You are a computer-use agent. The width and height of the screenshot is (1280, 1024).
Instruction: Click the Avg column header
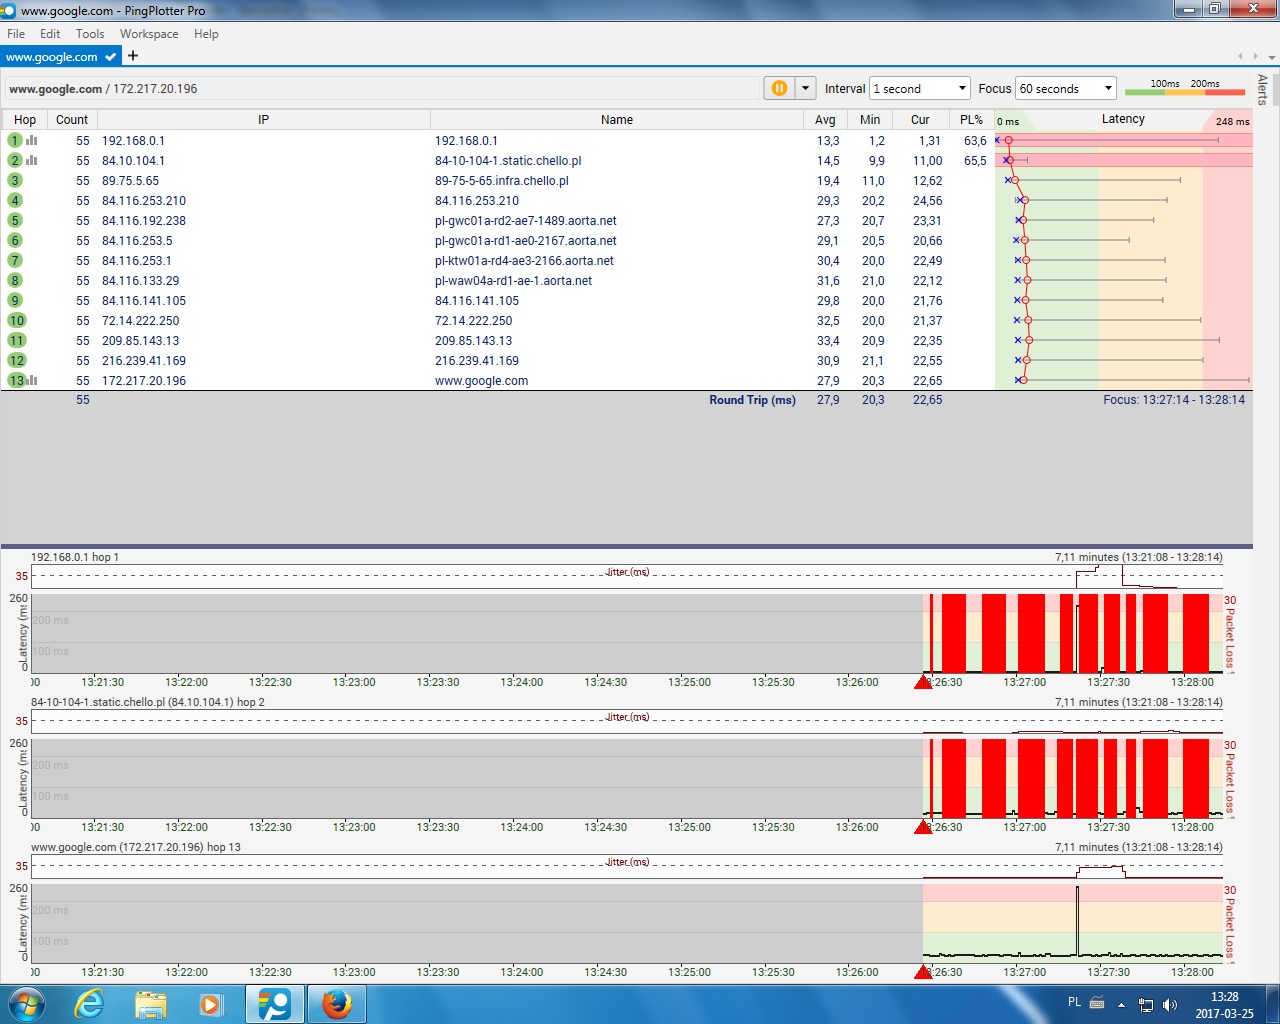[x=825, y=119]
